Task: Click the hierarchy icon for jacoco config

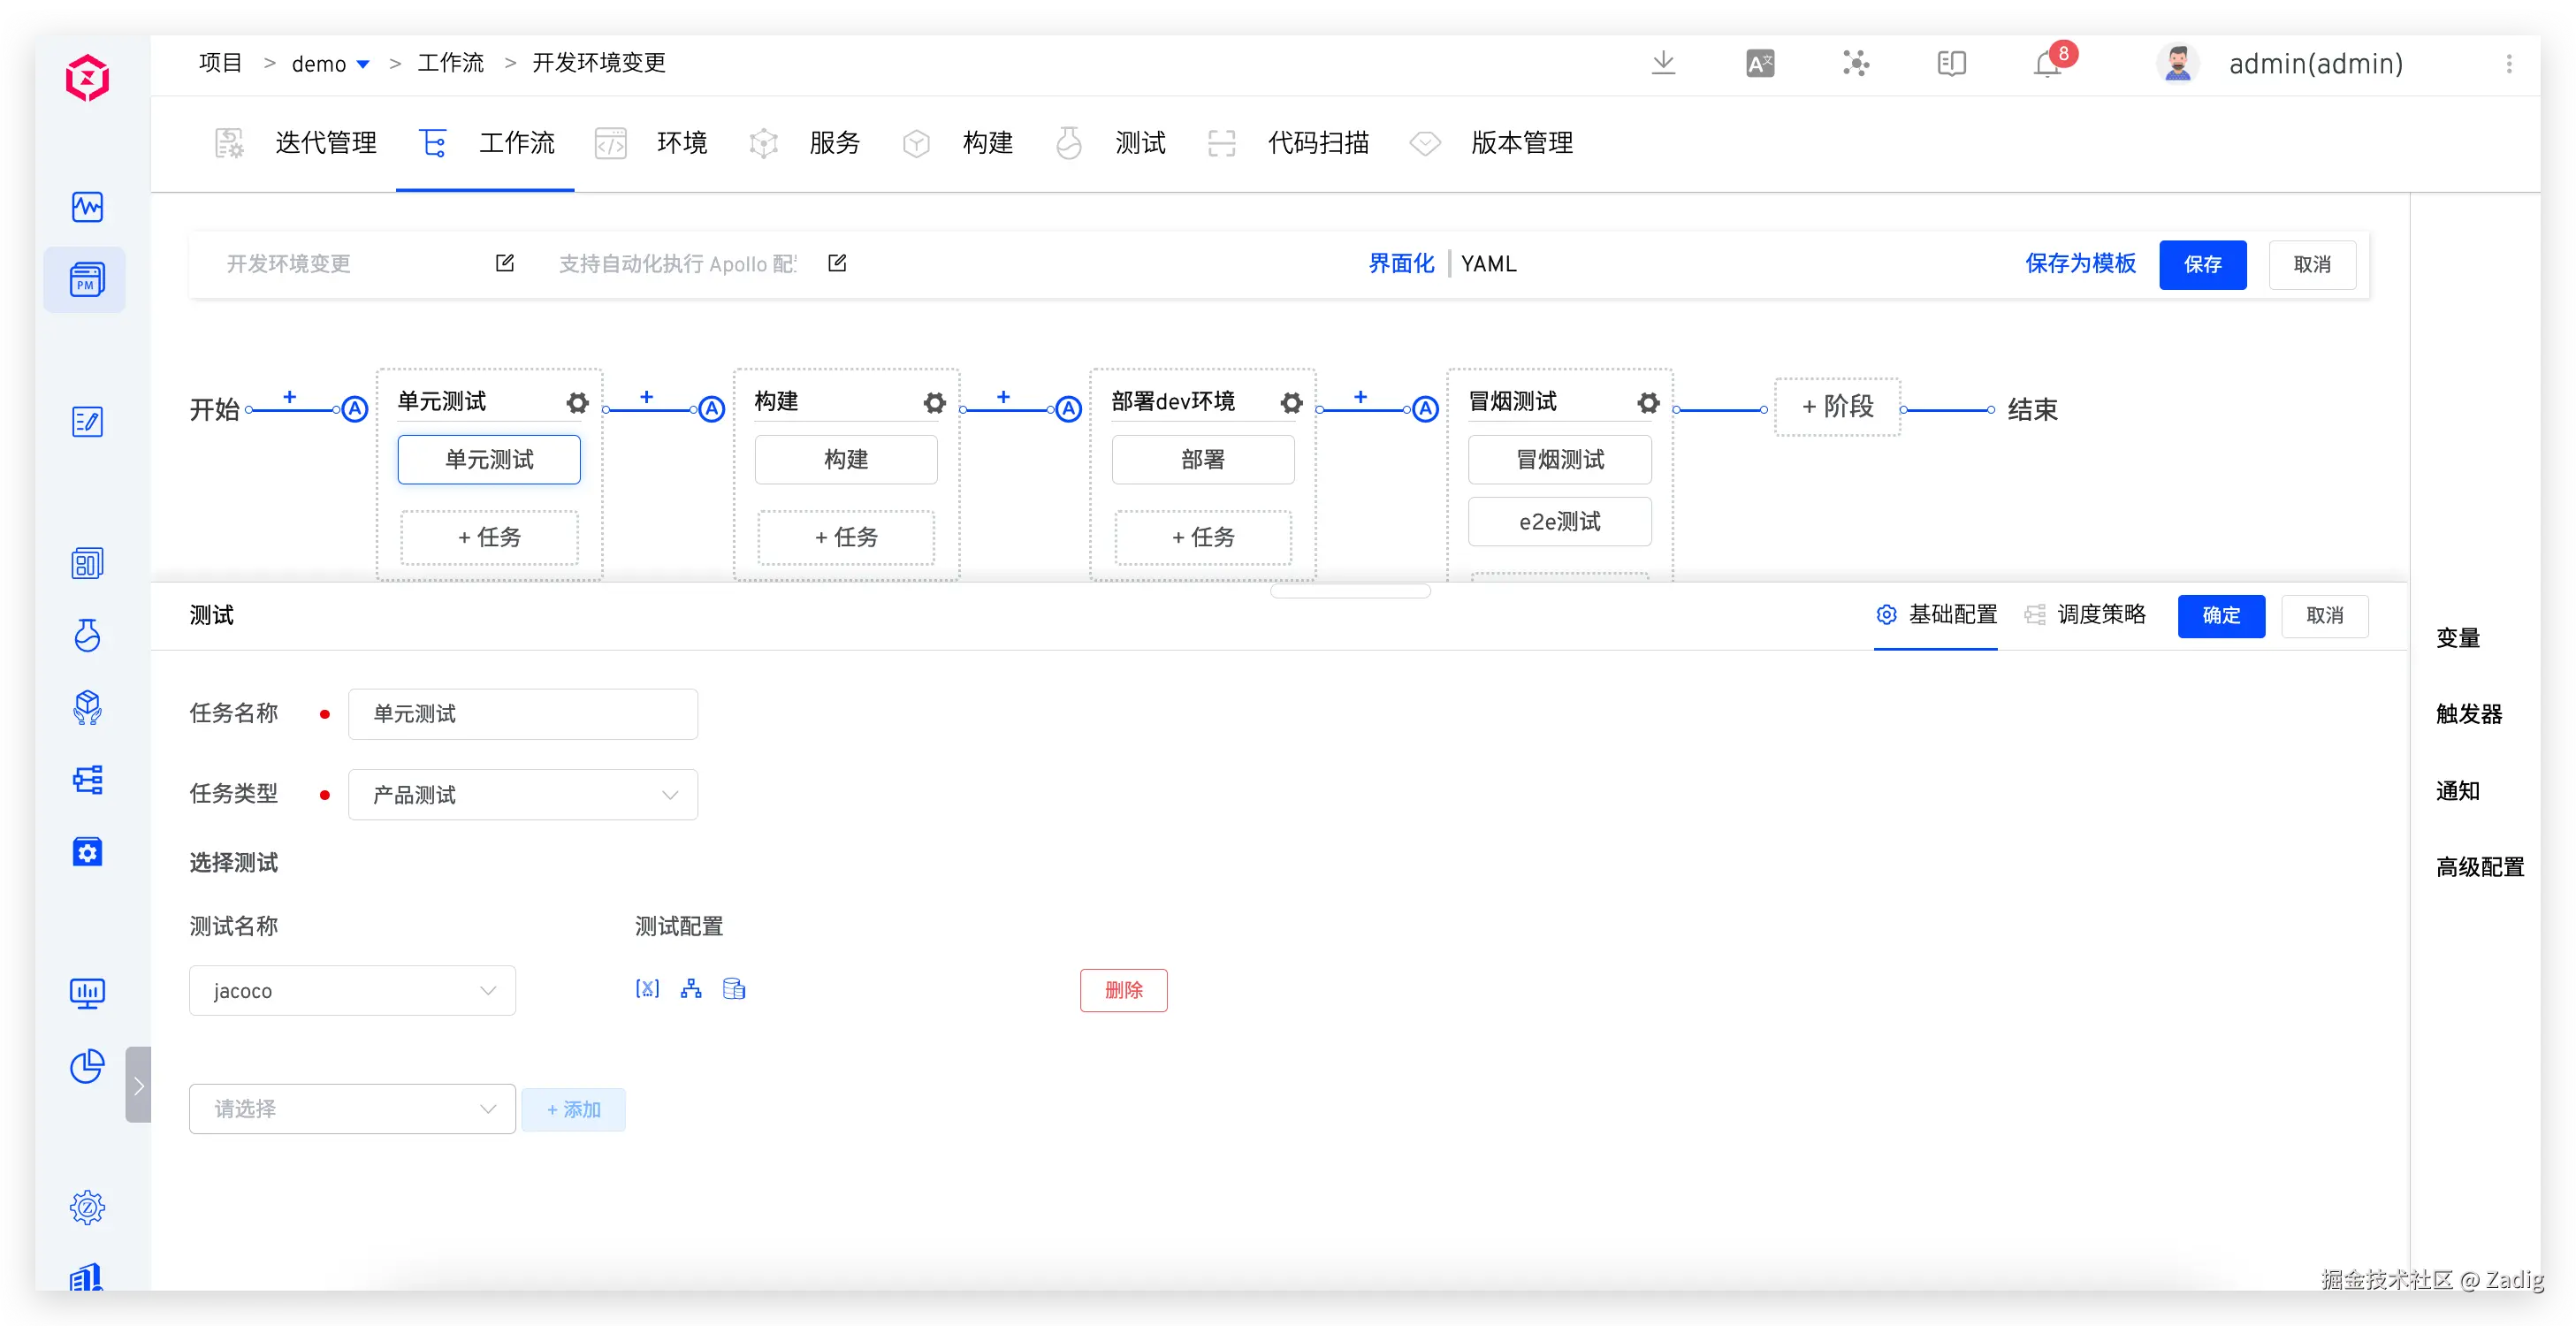Action: pos(691,989)
